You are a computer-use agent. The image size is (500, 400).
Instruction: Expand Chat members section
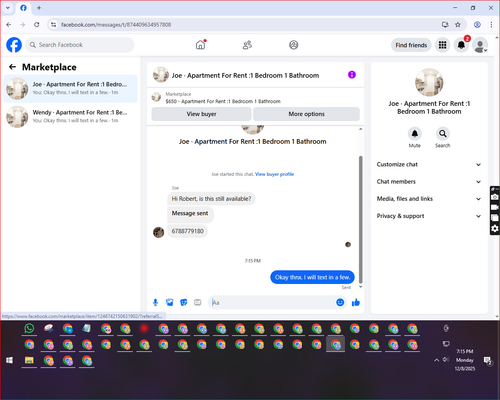[429, 182]
